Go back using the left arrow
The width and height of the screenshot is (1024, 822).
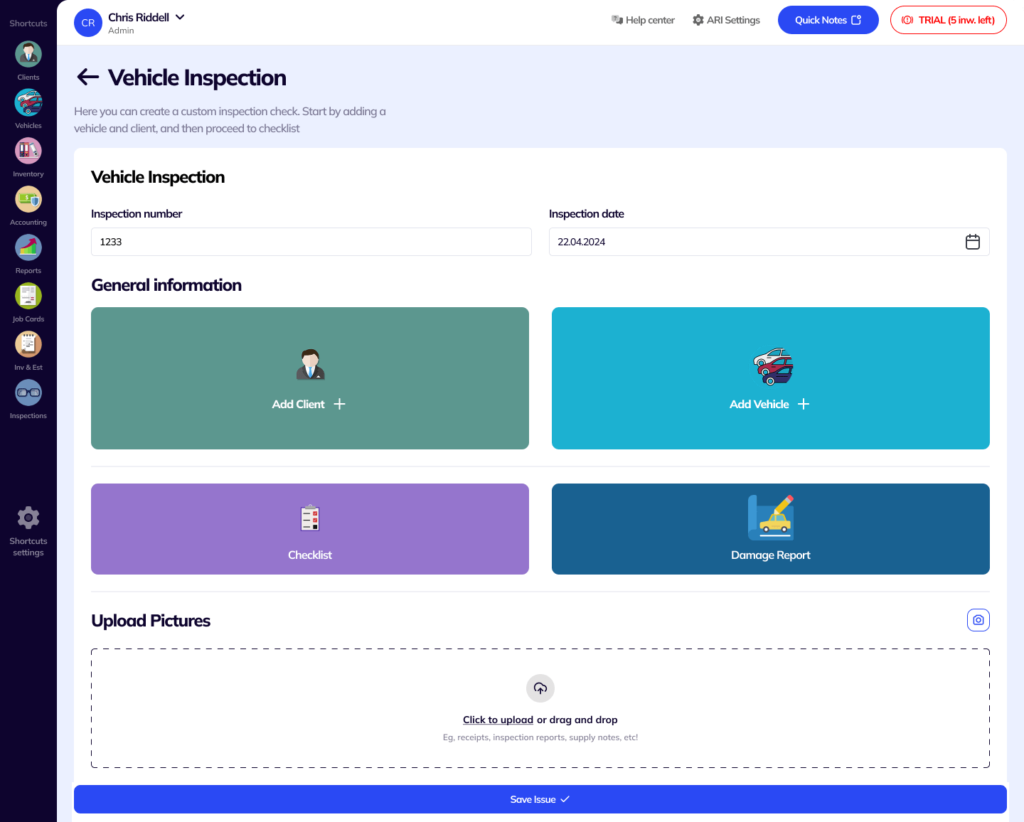pyautogui.click(x=88, y=77)
